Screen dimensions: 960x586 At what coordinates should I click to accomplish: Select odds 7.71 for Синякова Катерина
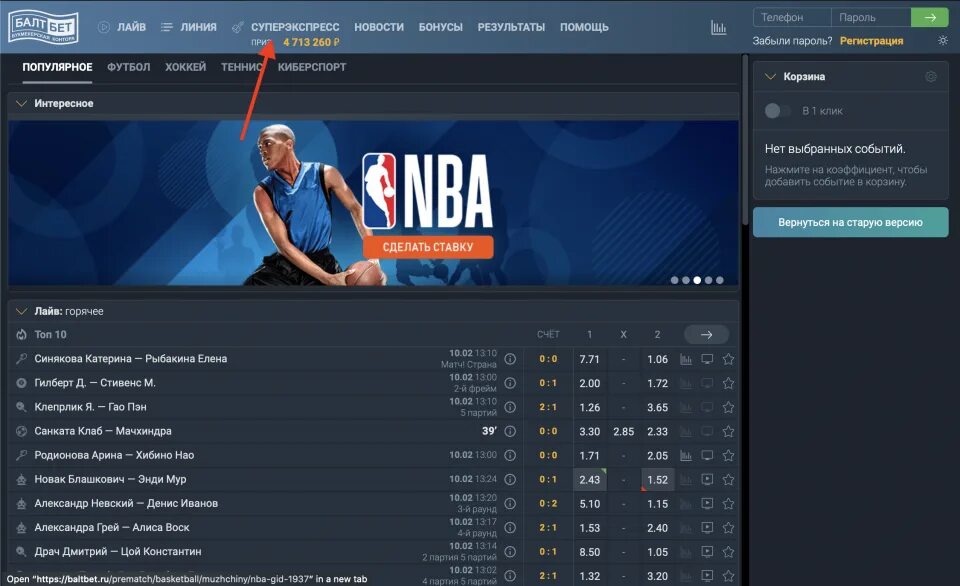pos(590,359)
